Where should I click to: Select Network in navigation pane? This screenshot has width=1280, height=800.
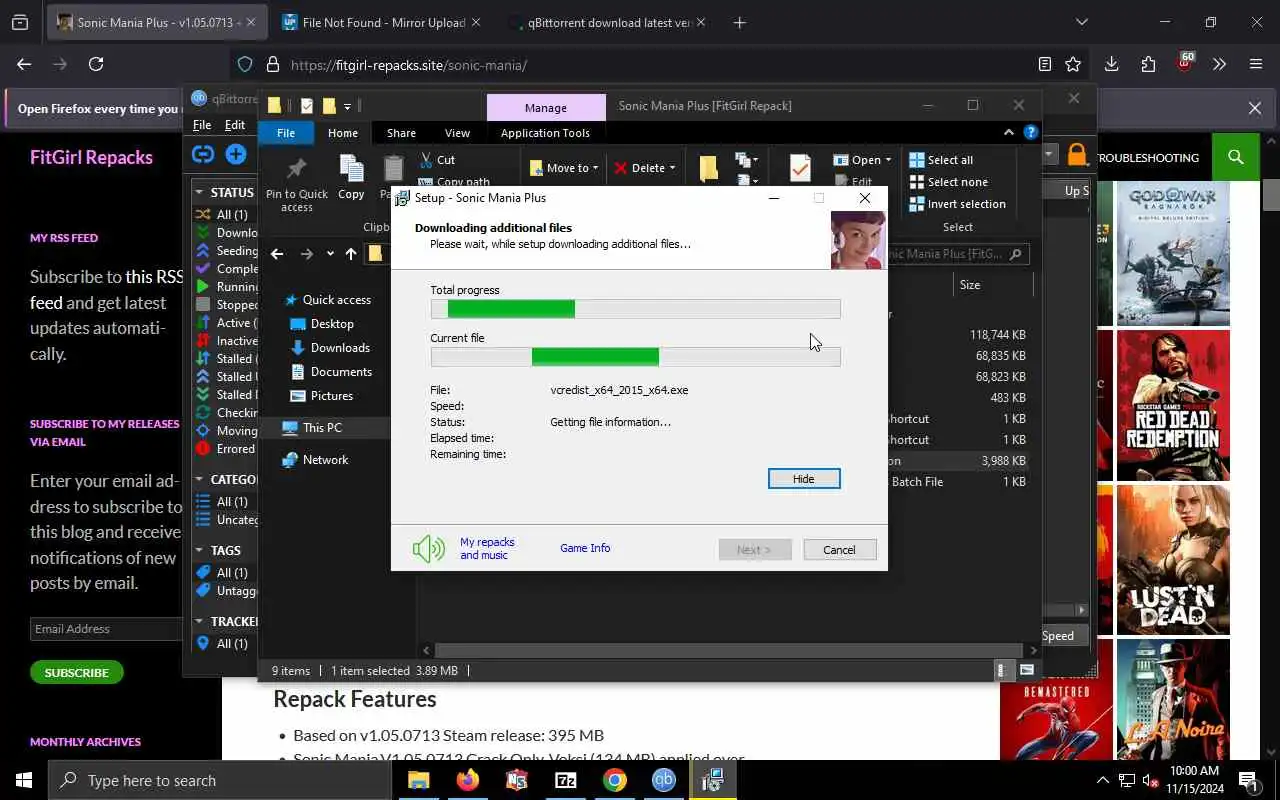(x=315, y=460)
